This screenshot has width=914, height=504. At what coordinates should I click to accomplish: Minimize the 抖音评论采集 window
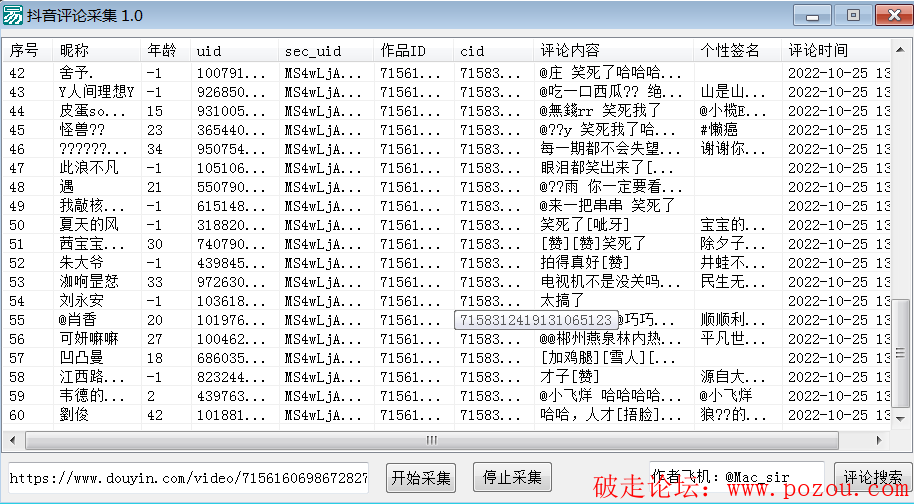(812, 15)
